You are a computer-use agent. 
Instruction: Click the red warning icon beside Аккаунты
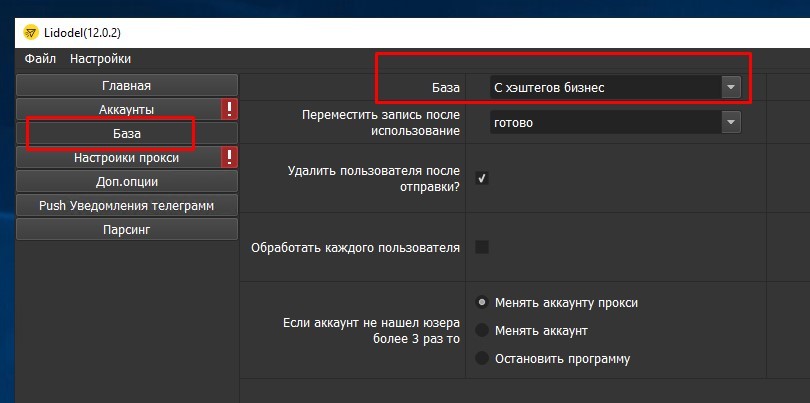tap(229, 110)
